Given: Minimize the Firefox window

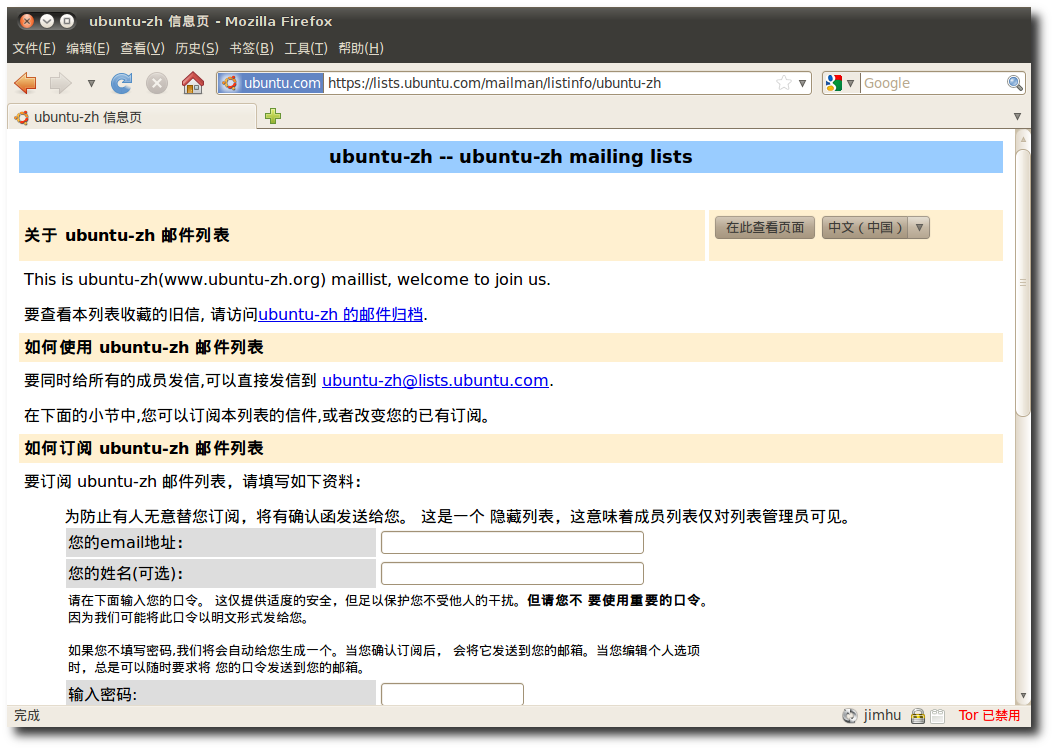Looking at the screenshot, I should point(47,21).
